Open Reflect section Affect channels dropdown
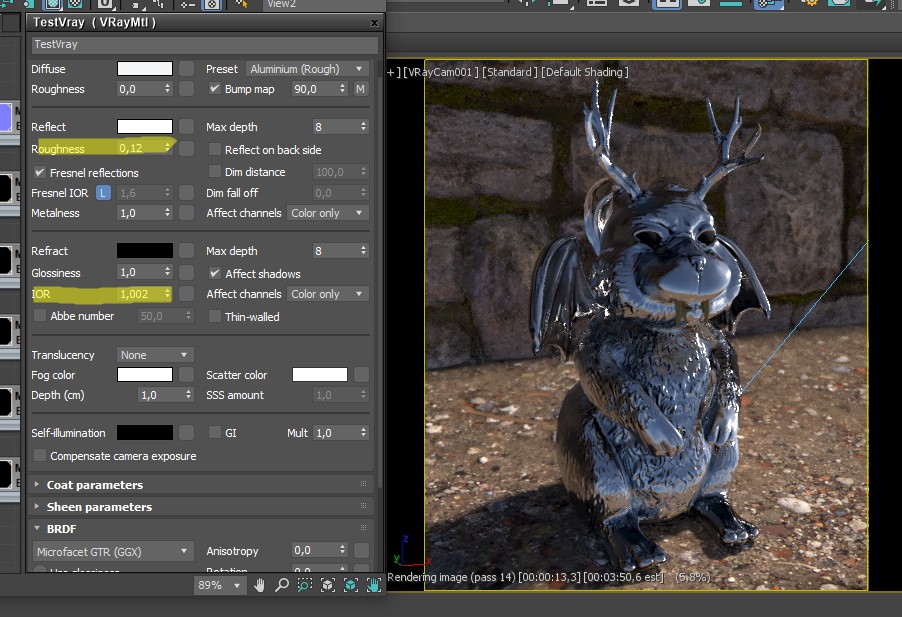The height and width of the screenshot is (617, 902). (x=327, y=213)
